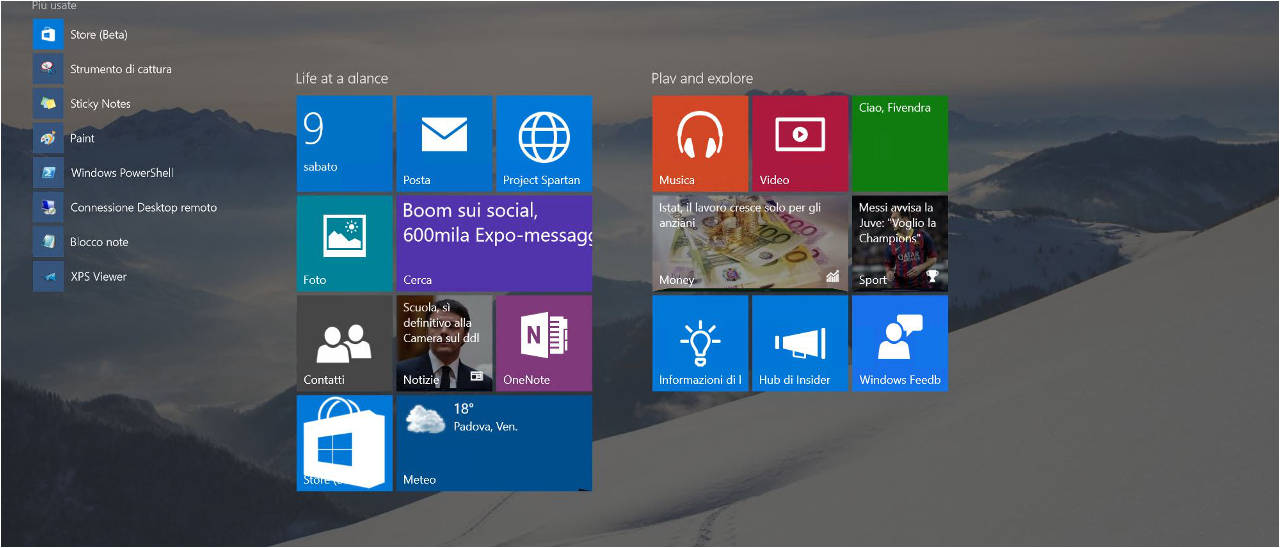Click the Windows PowerShell label text
The width and height of the screenshot is (1280, 548).
122,173
